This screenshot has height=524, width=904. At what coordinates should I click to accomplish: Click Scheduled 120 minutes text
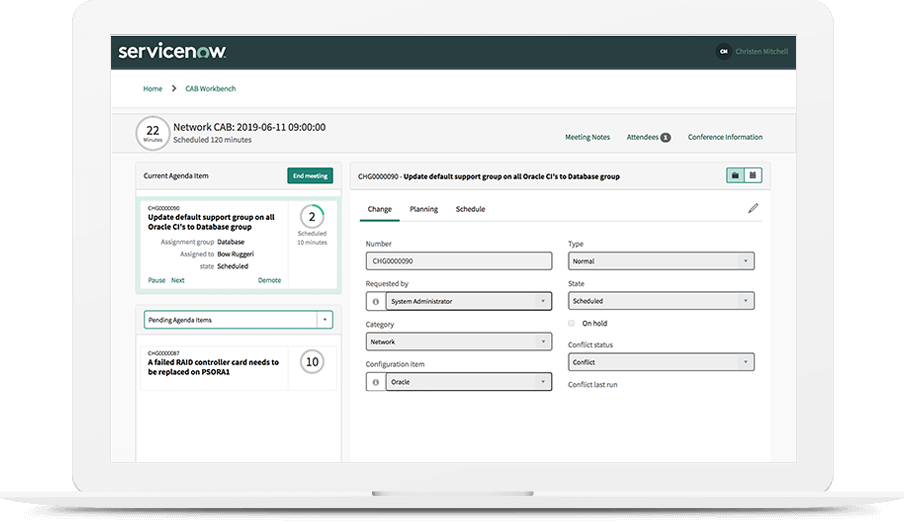point(212,140)
